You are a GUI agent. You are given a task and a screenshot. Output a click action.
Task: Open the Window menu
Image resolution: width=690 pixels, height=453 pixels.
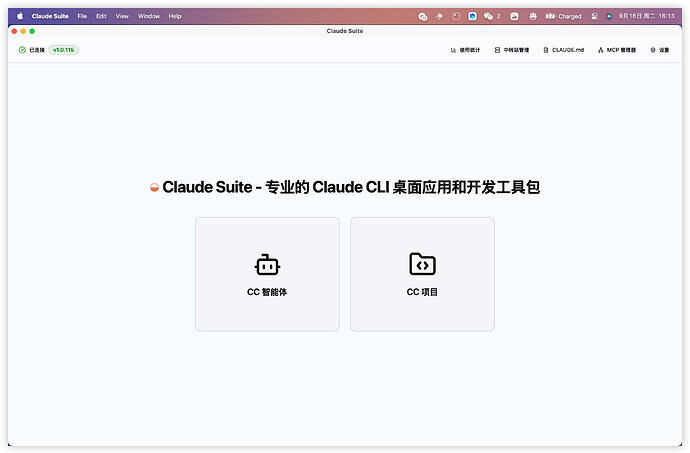[149, 16]
